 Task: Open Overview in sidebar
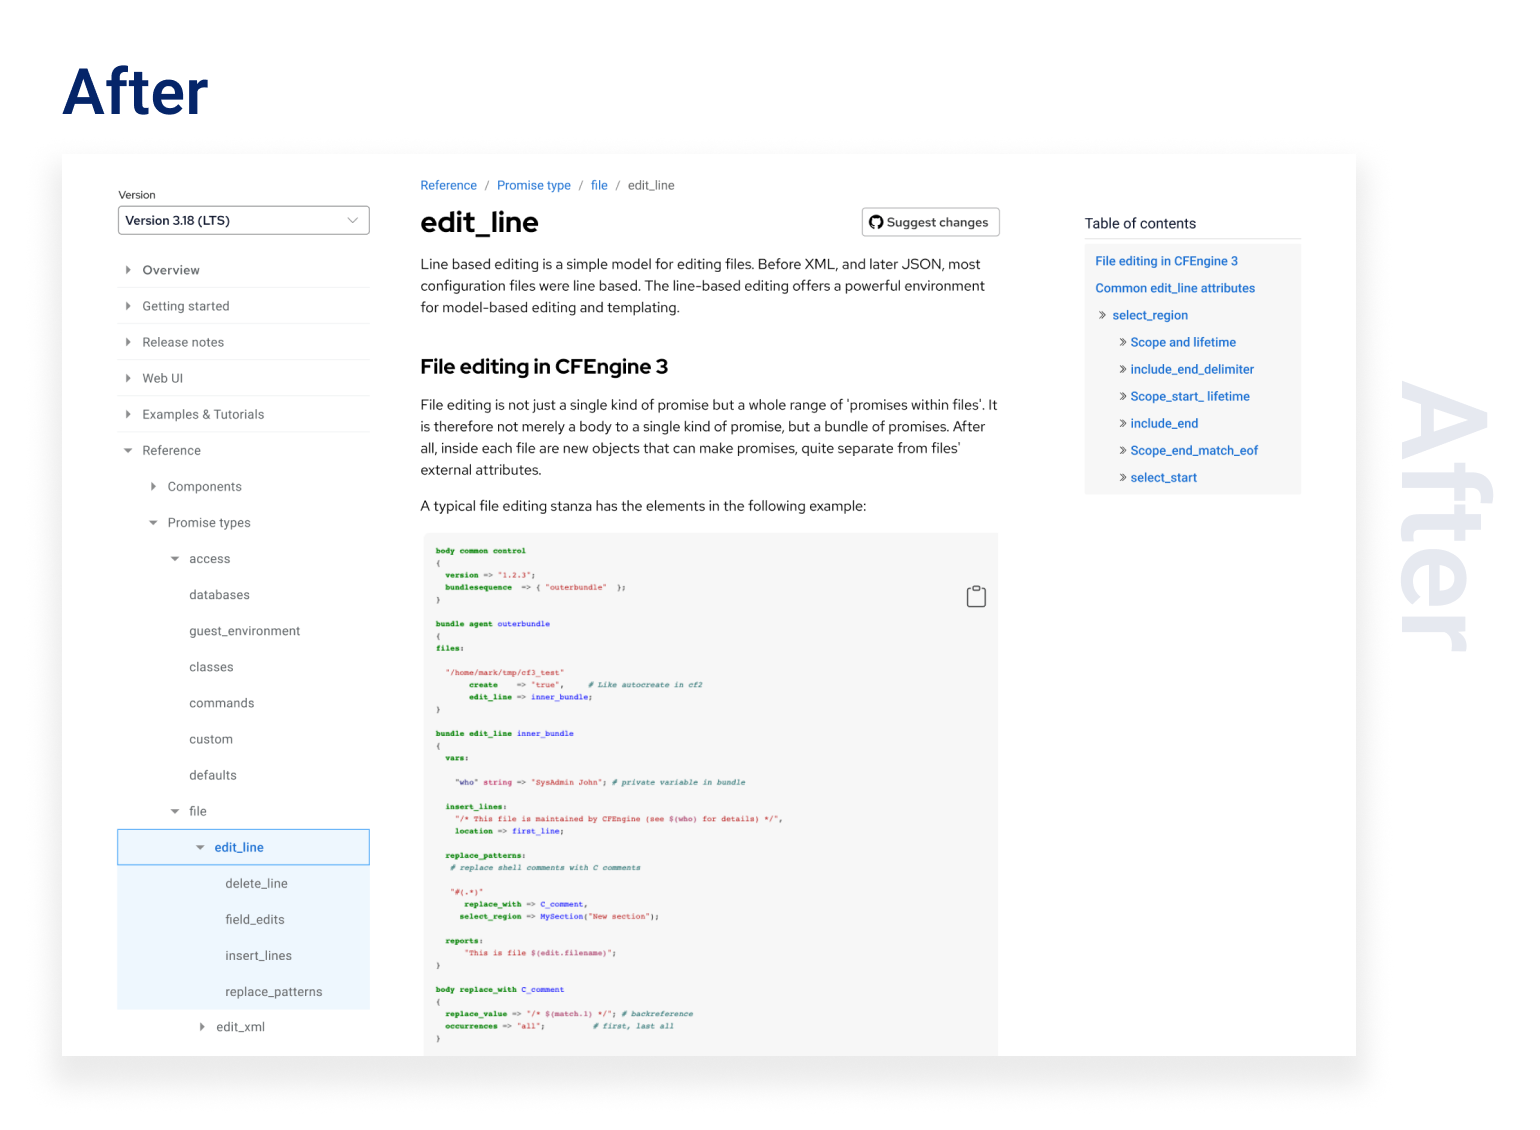pos(171,270)
